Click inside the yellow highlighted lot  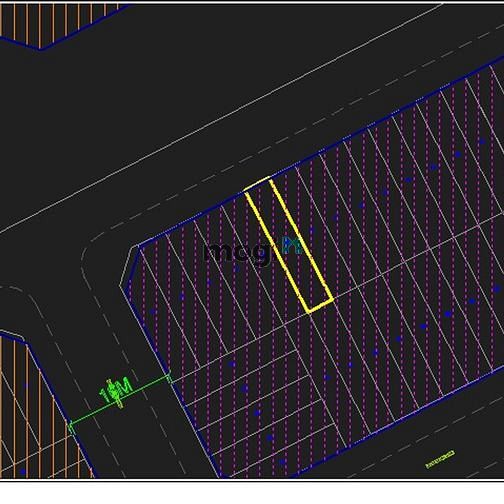289,245
